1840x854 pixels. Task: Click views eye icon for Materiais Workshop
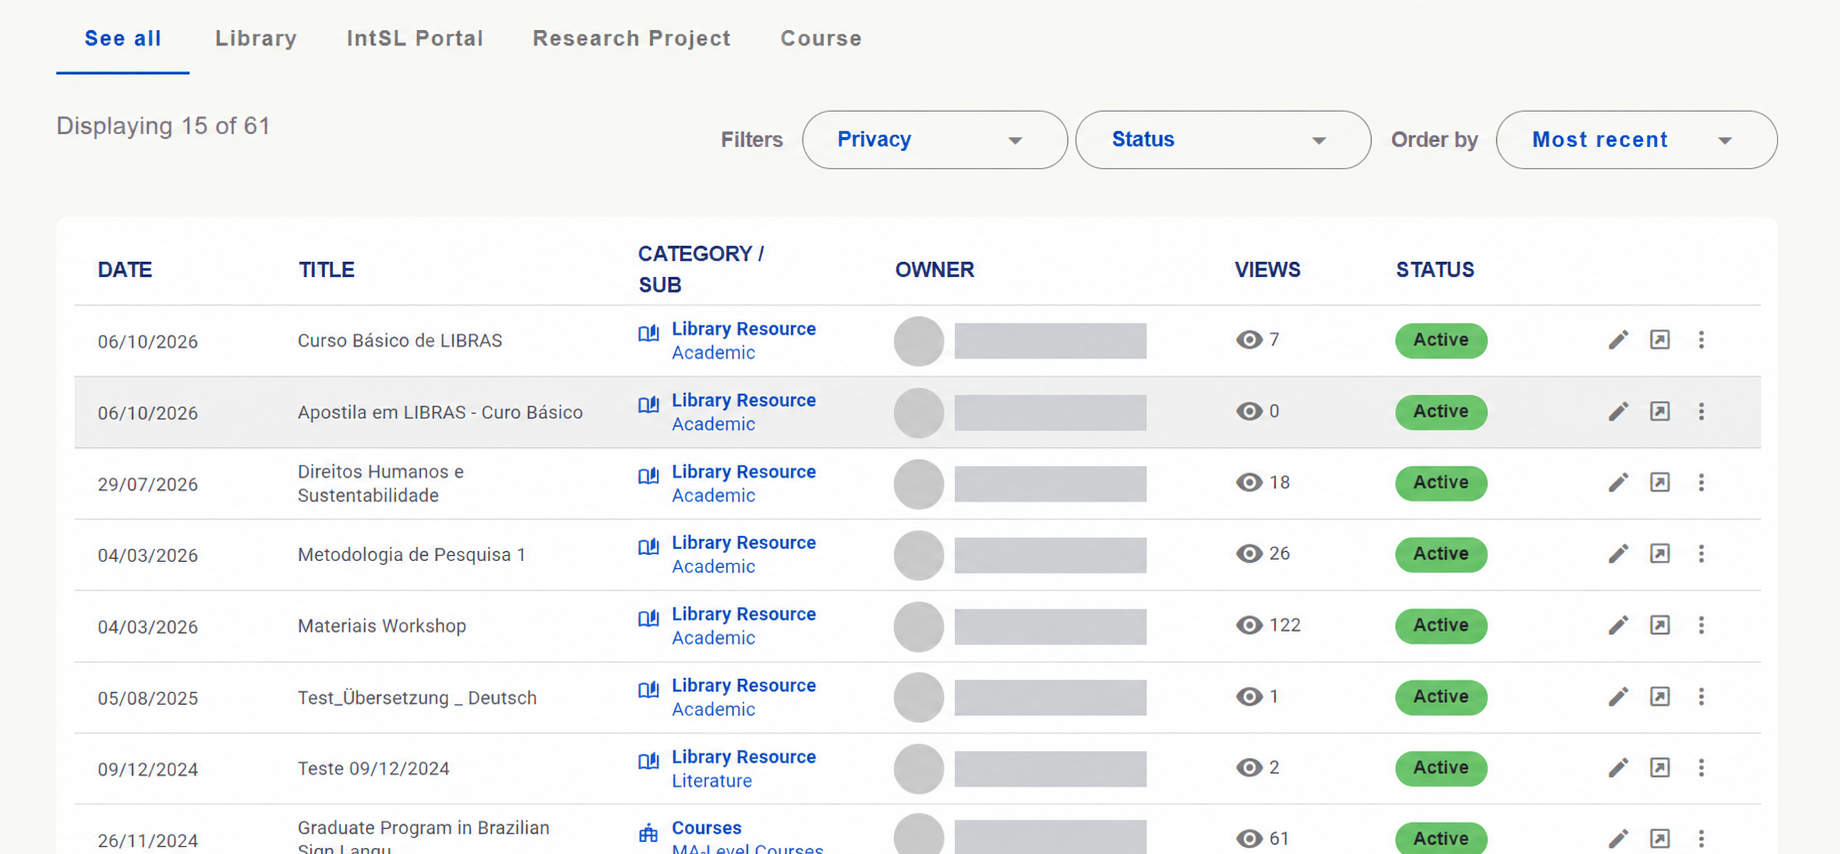click(x=1249, y=625)
